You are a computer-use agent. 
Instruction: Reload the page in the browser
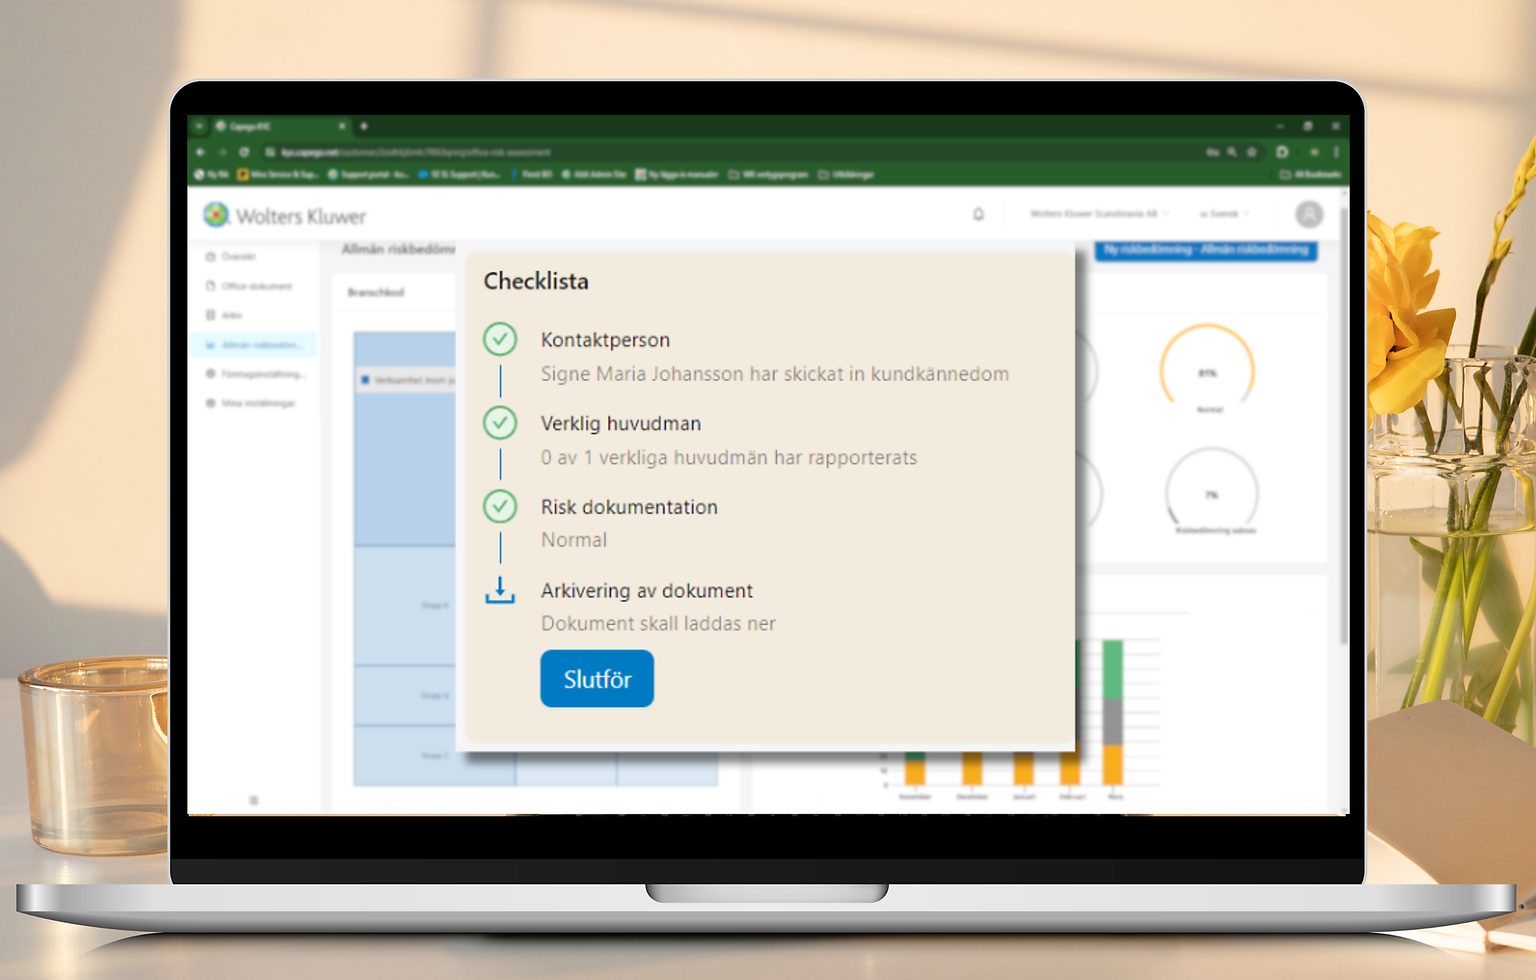tap(244, 152)
